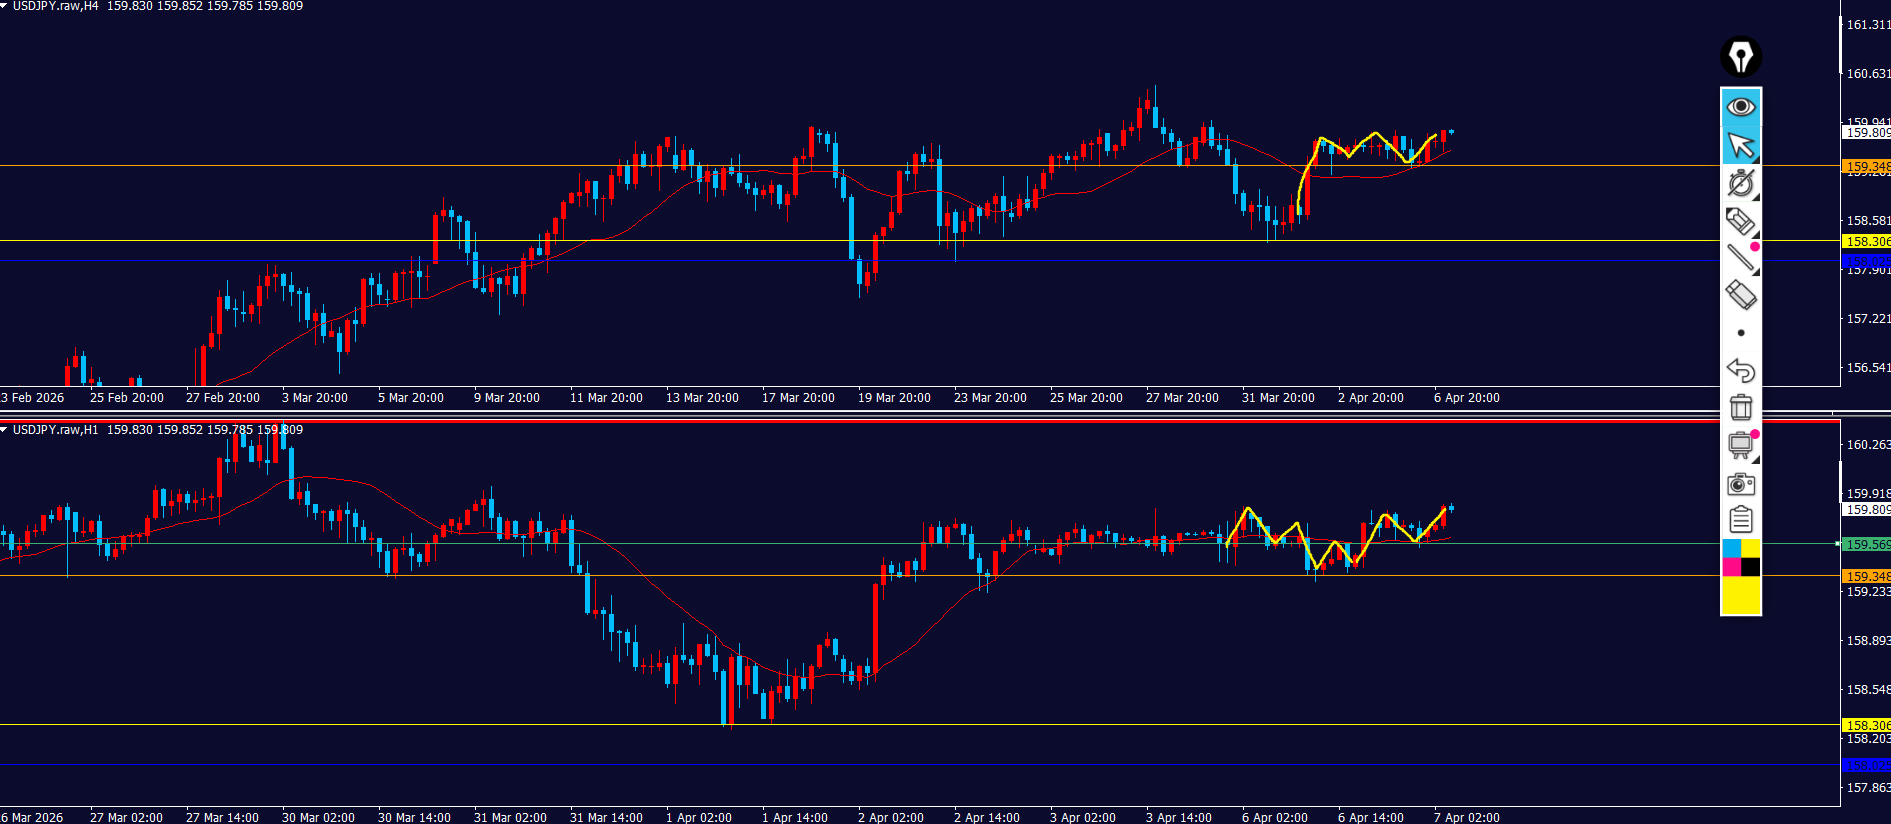Delete drawings with the trash can
The image size is (1891, 824).
pos(1740,407)
